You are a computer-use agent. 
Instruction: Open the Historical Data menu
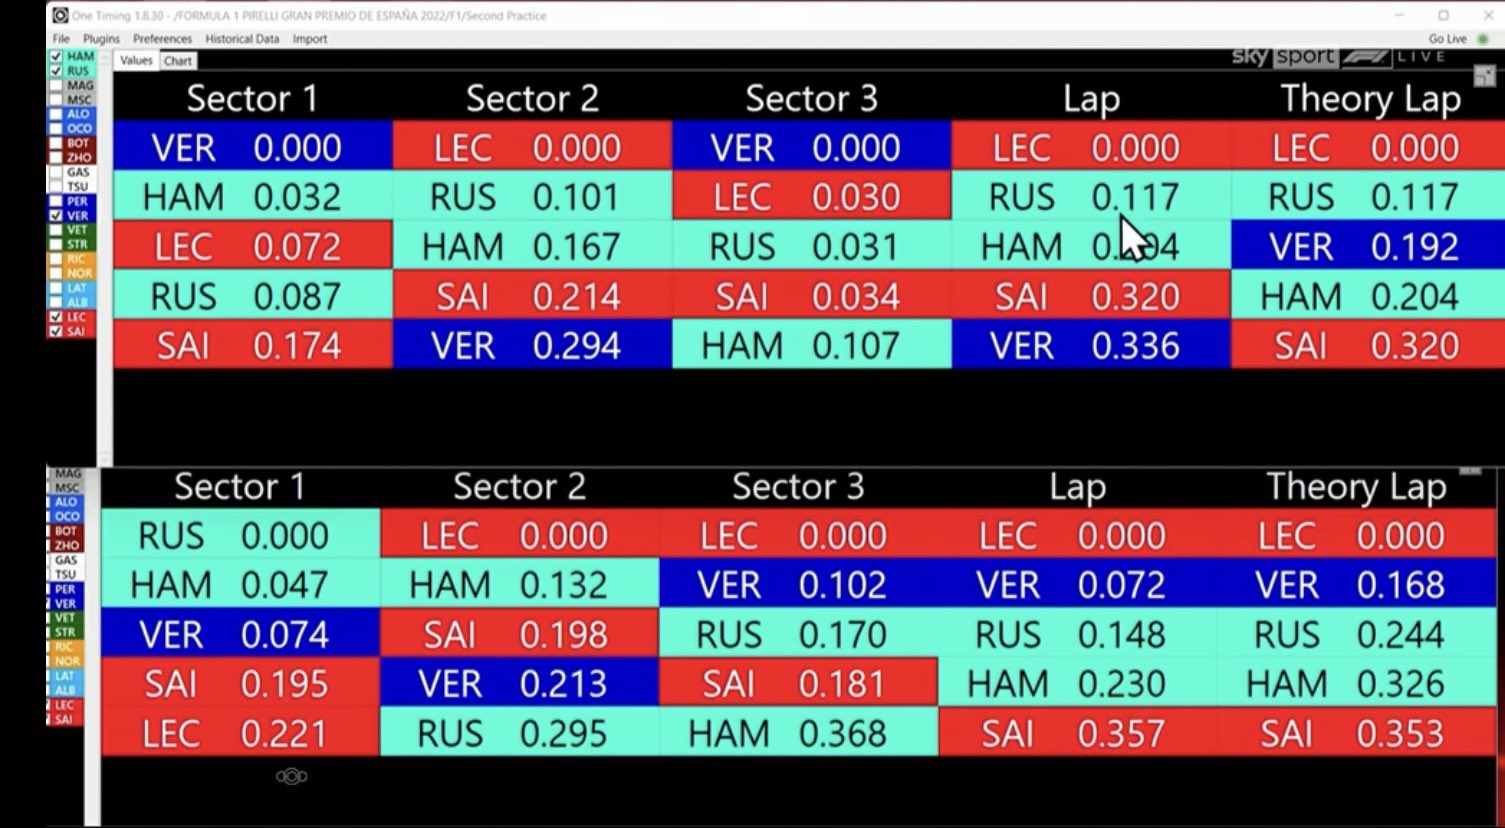coord(242,39)
